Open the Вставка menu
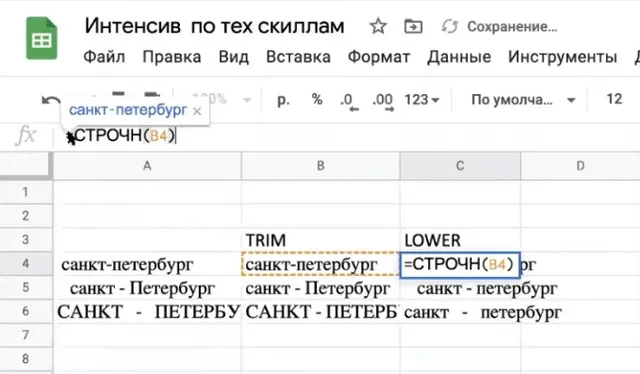 (298, 57)
